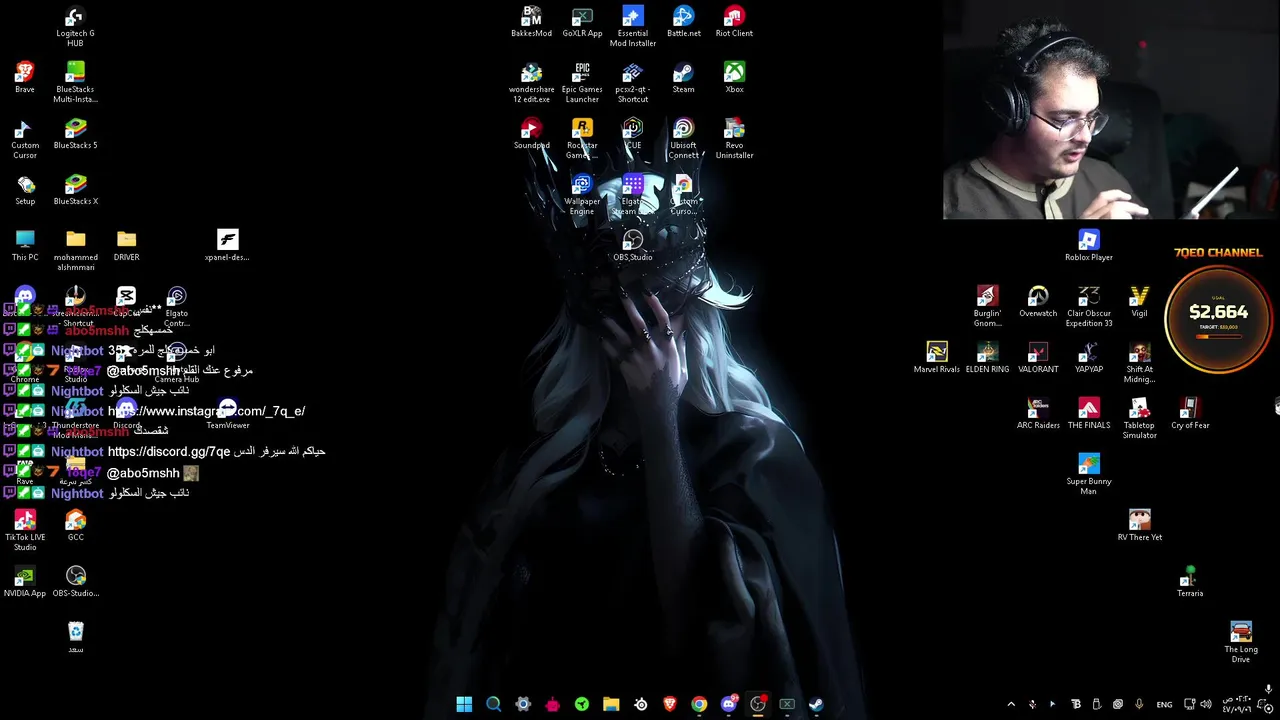Open Wallpaper Engine desktop shortcut
Screen dimensions: 1280x720
(x=582, y=195)
